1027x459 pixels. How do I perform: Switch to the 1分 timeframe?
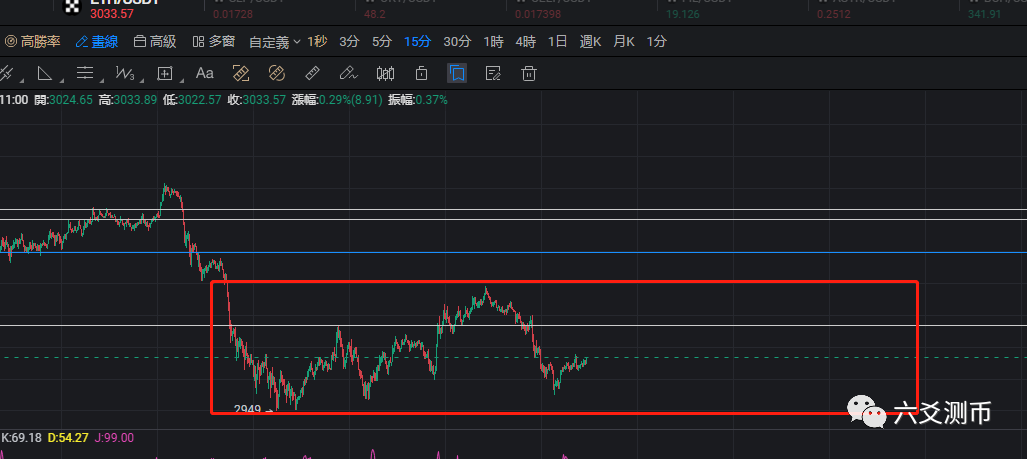click(657, 42)
